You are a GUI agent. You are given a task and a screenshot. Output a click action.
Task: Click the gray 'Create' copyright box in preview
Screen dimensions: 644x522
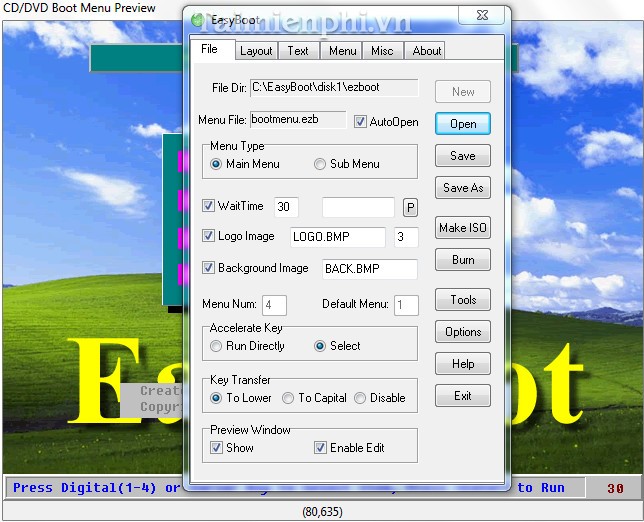(x=151, y=400)
